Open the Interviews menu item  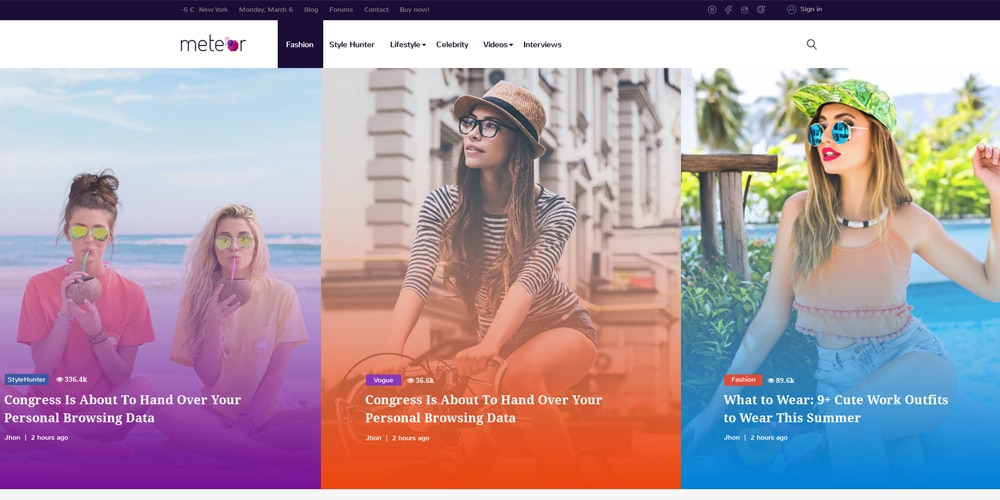(542, 45)
